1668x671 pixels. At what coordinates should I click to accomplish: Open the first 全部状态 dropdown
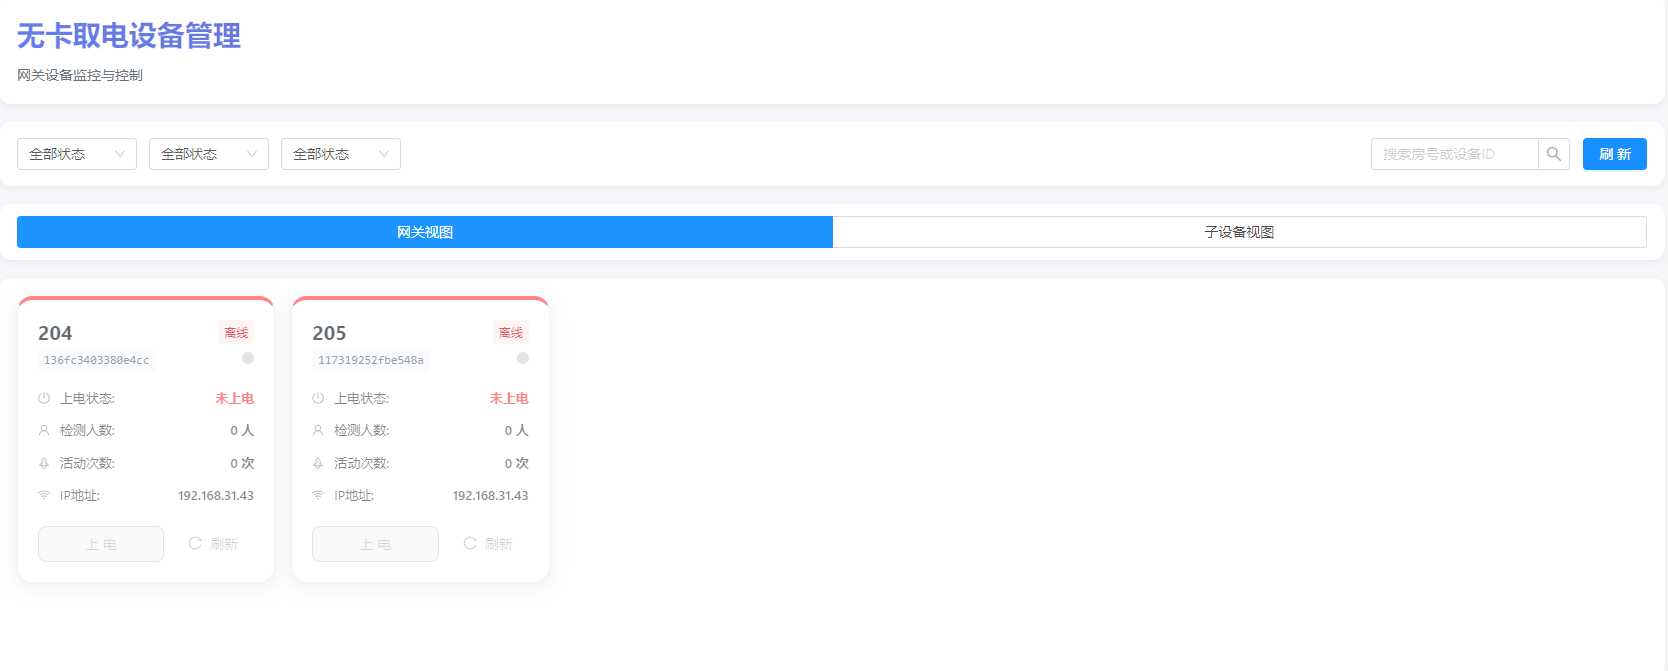(77, 154)
